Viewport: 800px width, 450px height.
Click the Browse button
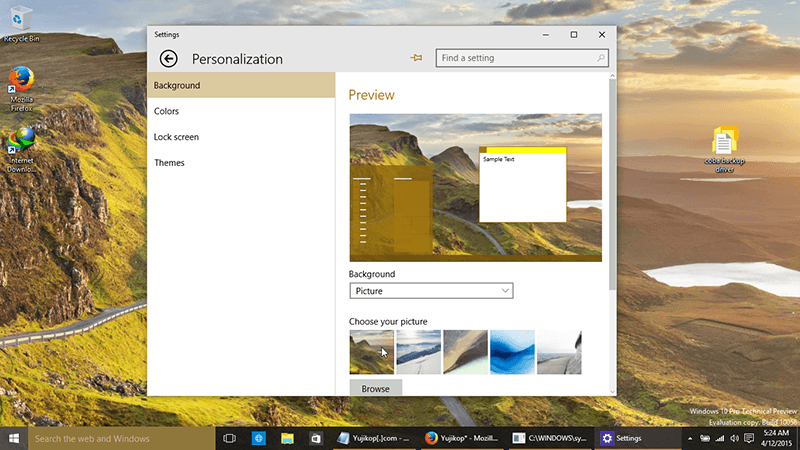pos(376,388)
